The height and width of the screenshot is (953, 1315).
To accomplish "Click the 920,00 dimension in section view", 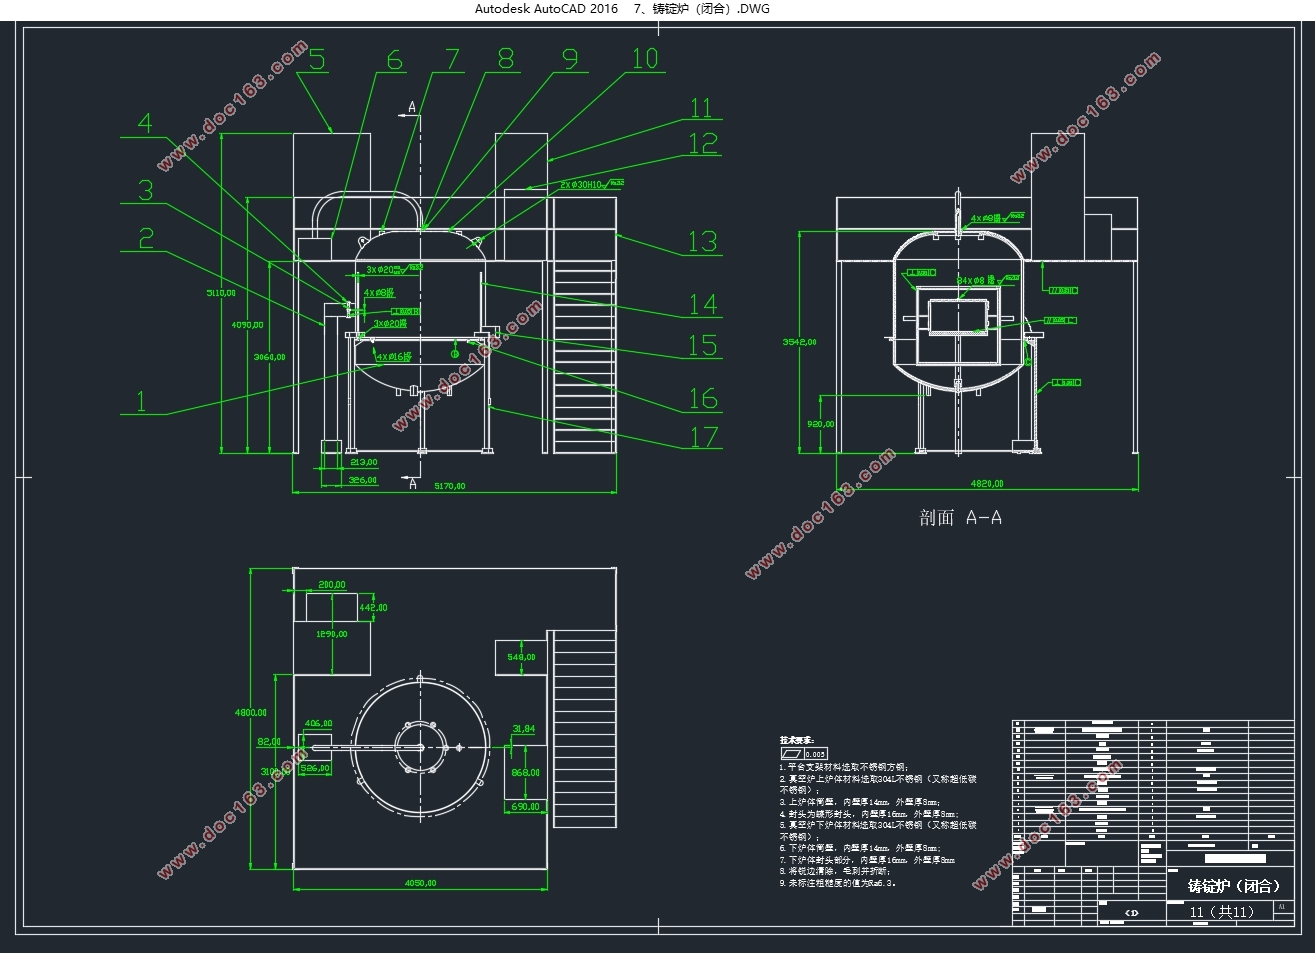I will 820,424.
